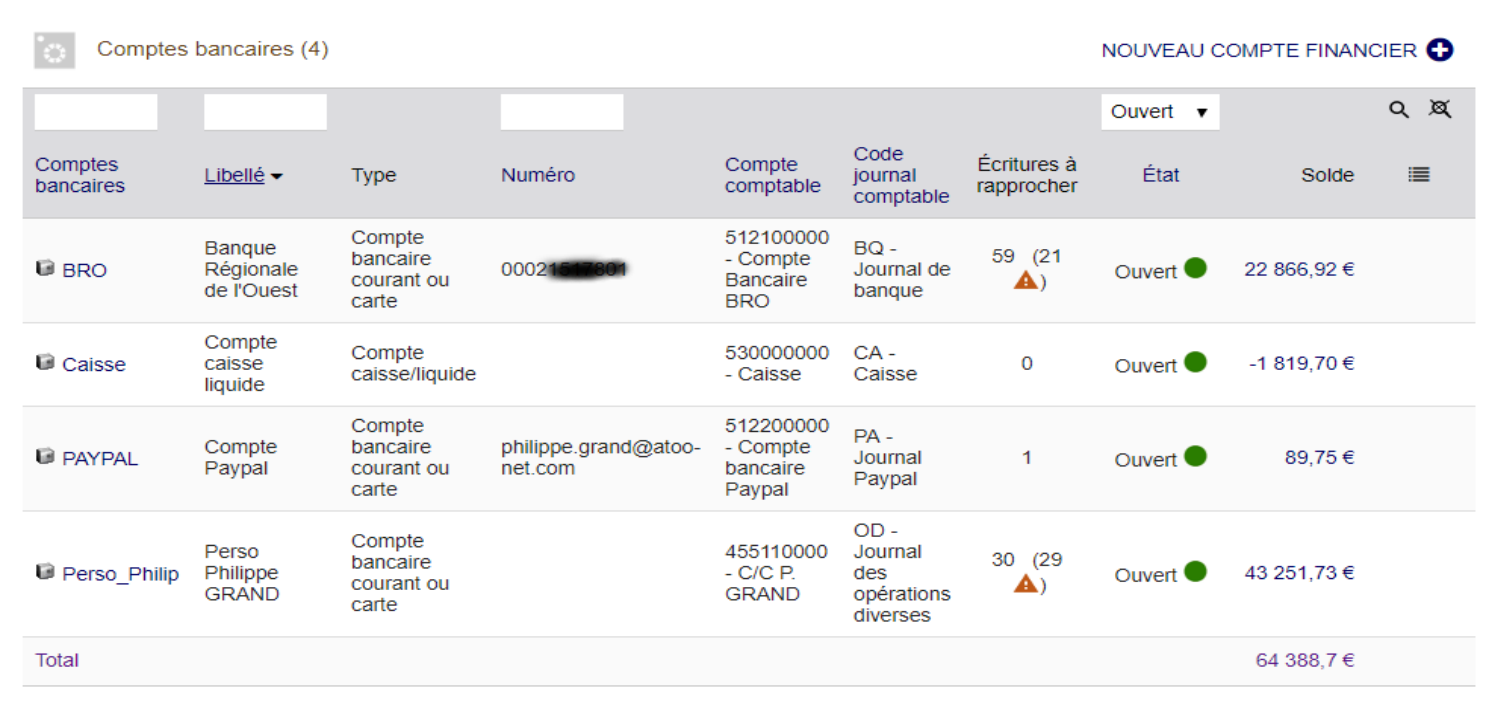
Task: Click the bank icon next to BRO
Action: click(x=44, y=268)
